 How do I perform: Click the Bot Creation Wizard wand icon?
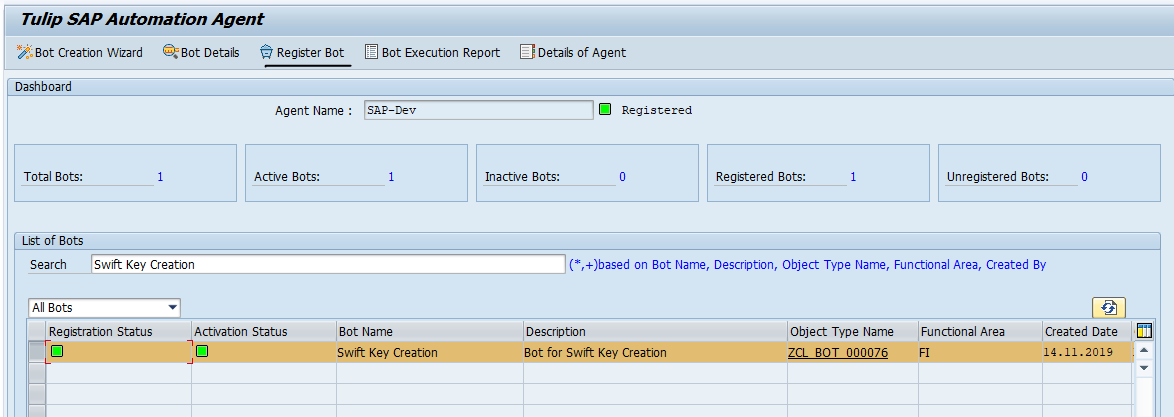point(25,52)
